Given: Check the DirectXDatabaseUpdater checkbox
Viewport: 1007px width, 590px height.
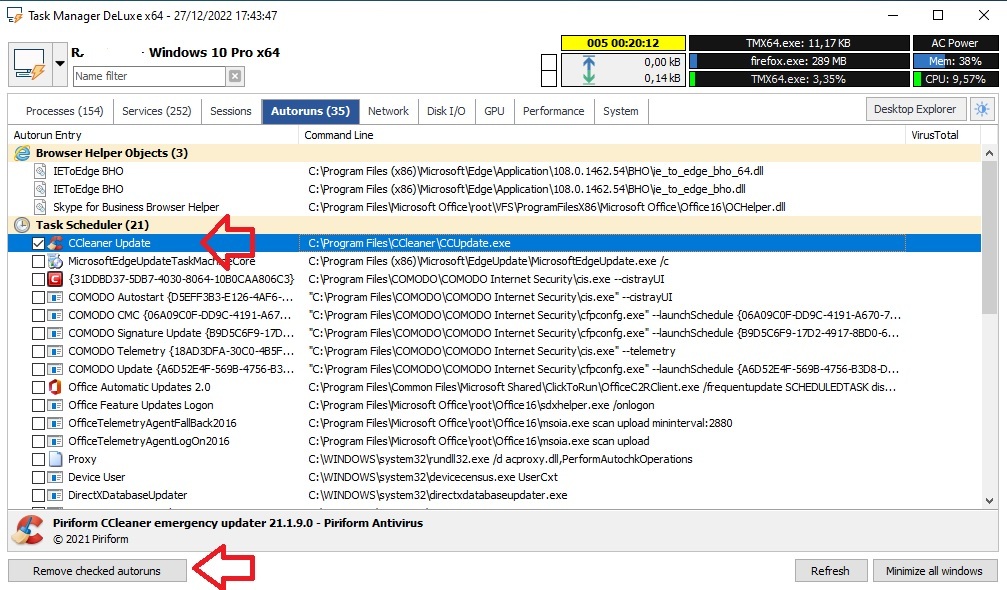Looking at the screenshot, I should pos(38,495).
